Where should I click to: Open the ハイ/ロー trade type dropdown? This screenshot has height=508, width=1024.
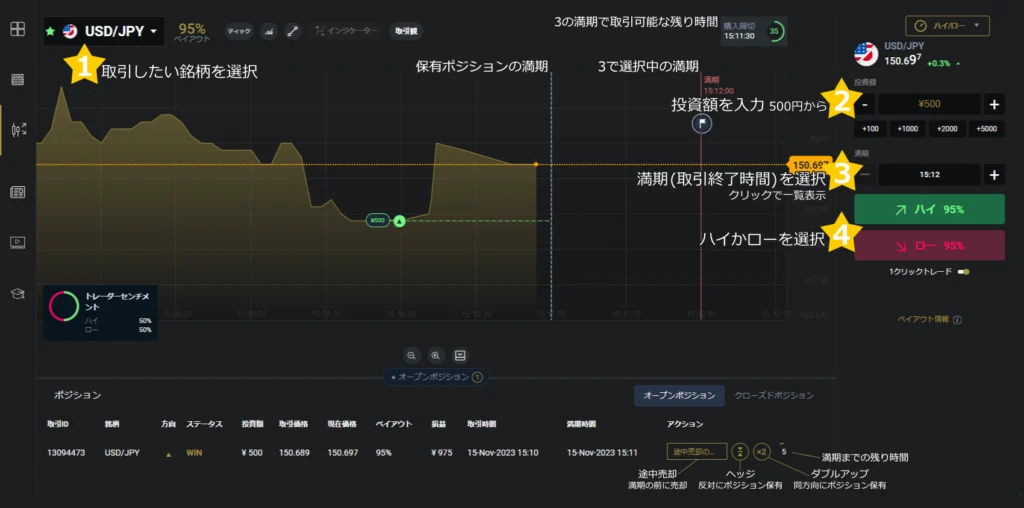point(947,25)
